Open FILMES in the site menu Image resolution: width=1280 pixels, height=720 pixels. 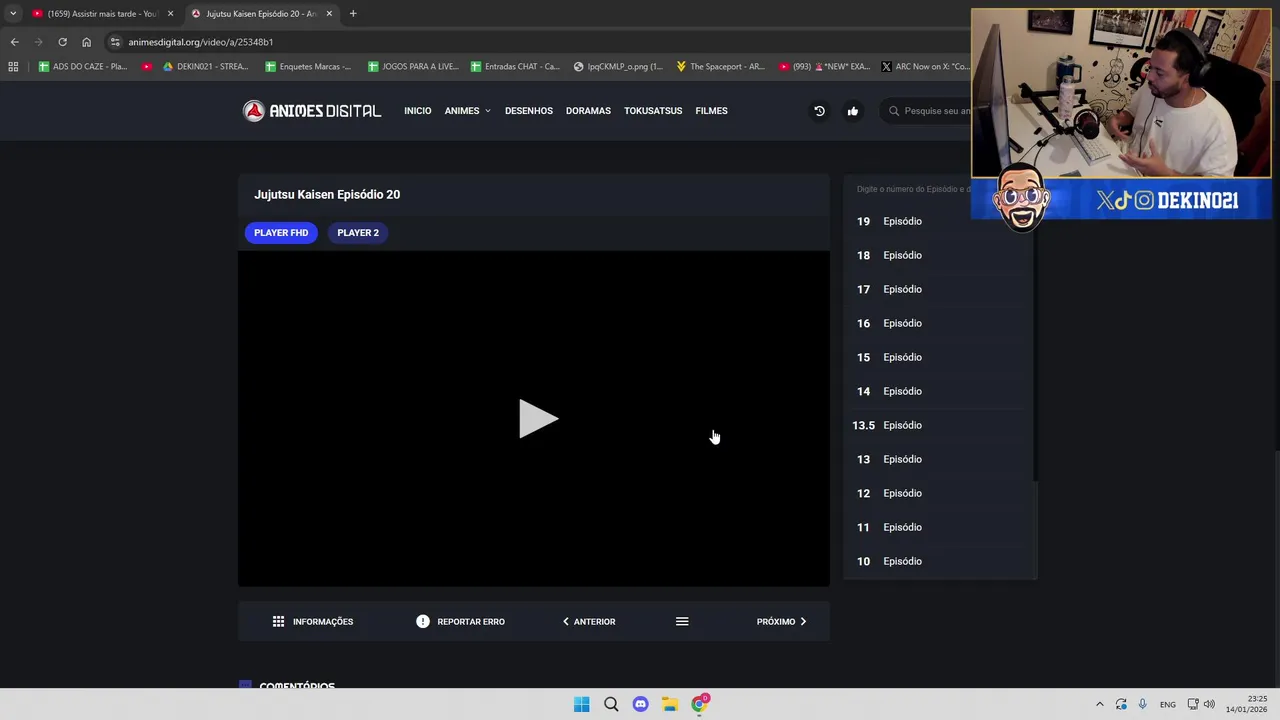(711, 111)
